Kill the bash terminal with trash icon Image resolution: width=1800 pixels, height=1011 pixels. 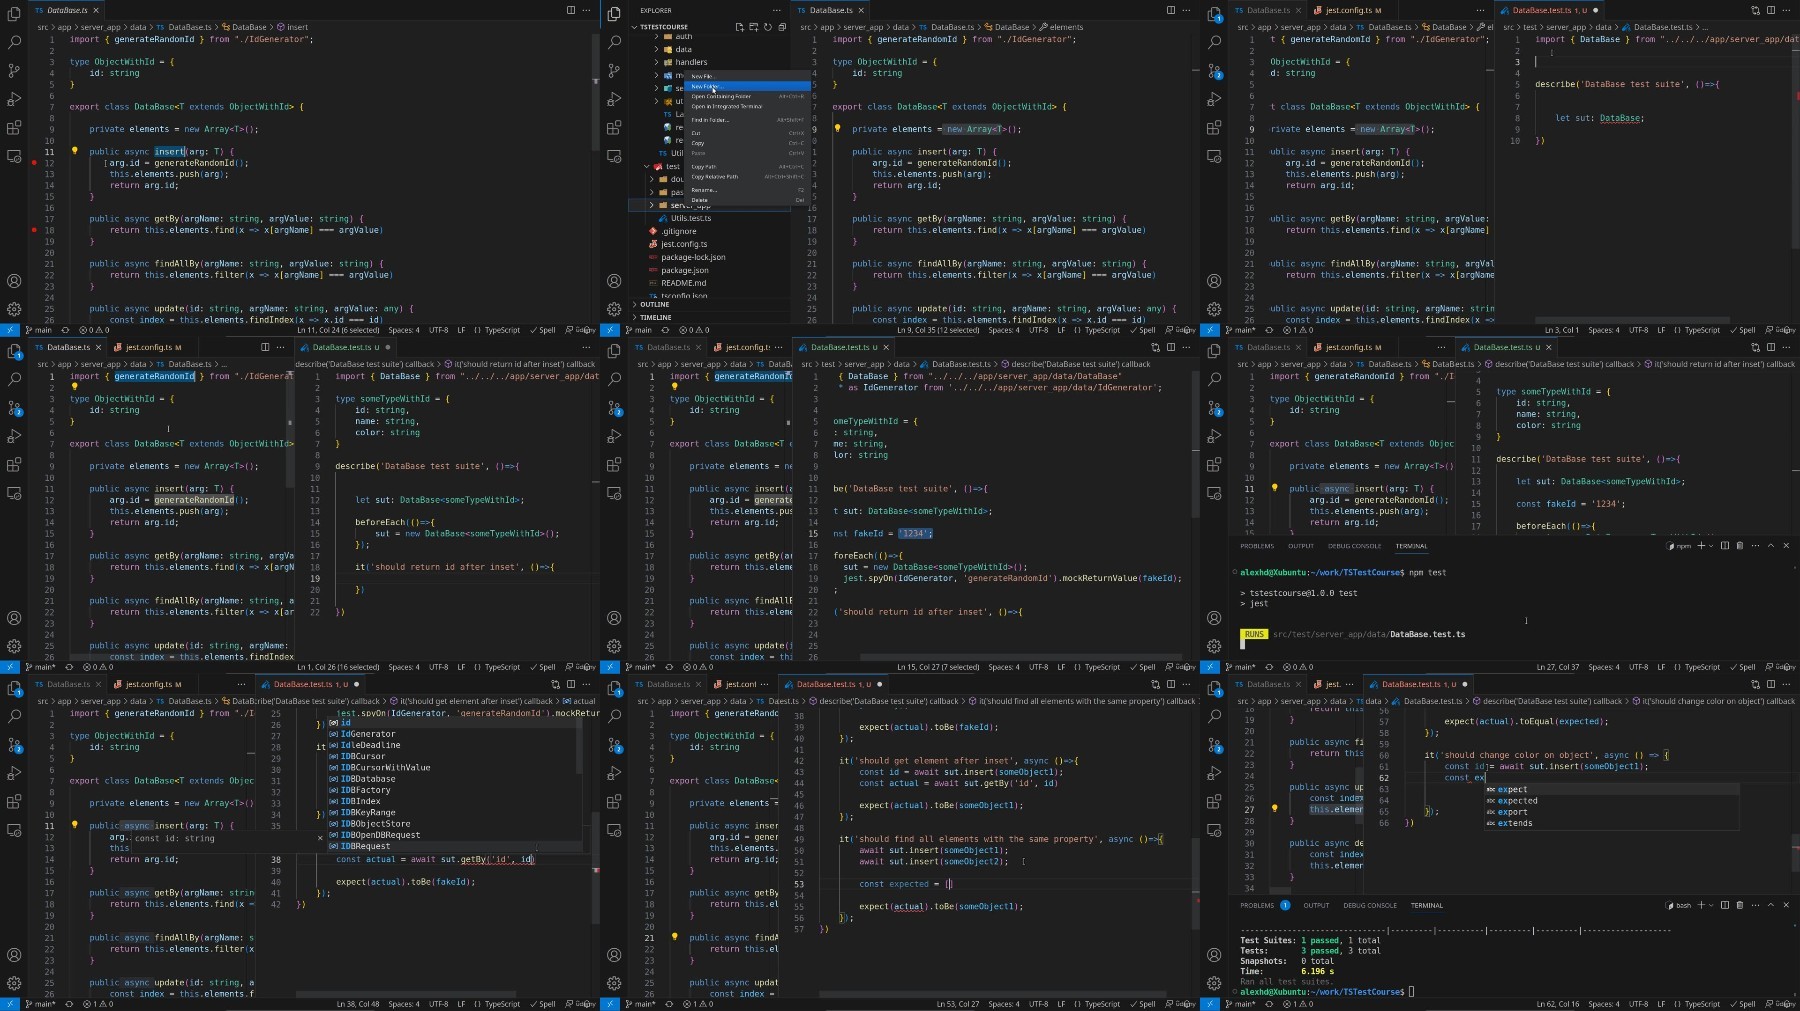point(1739,905)
